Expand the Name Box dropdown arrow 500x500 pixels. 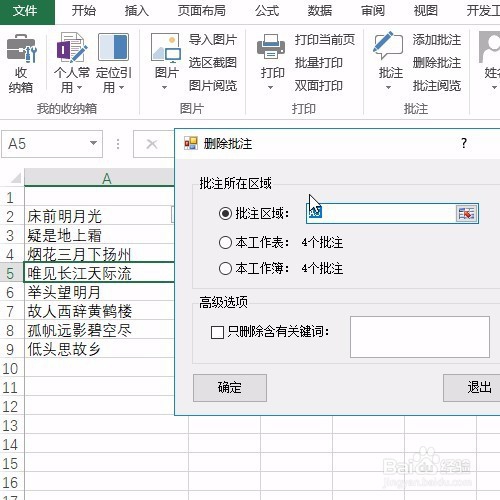(x=94, y=143)
